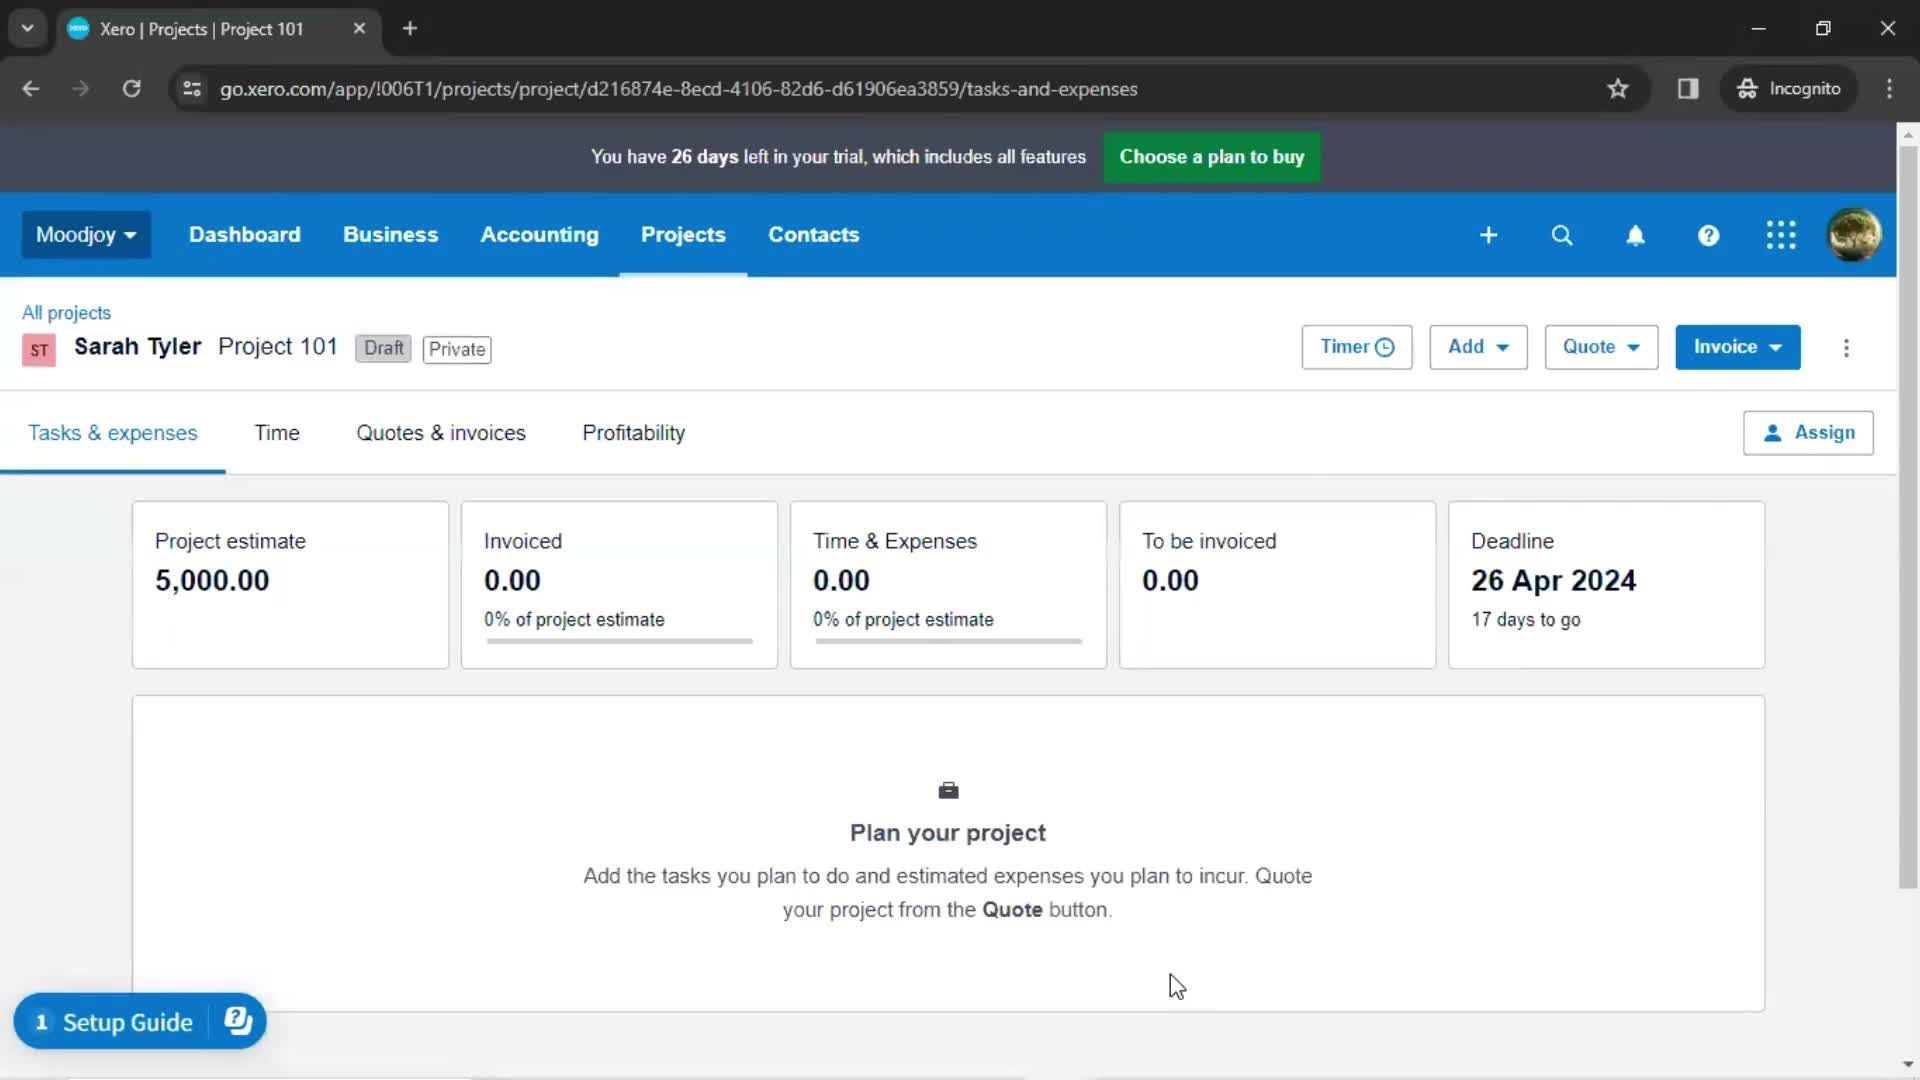This screenshot has height=1080, width=1920.
Task: Open the Incognito profile indicator
Action: pyautogui.click(x=1789, y=89)
